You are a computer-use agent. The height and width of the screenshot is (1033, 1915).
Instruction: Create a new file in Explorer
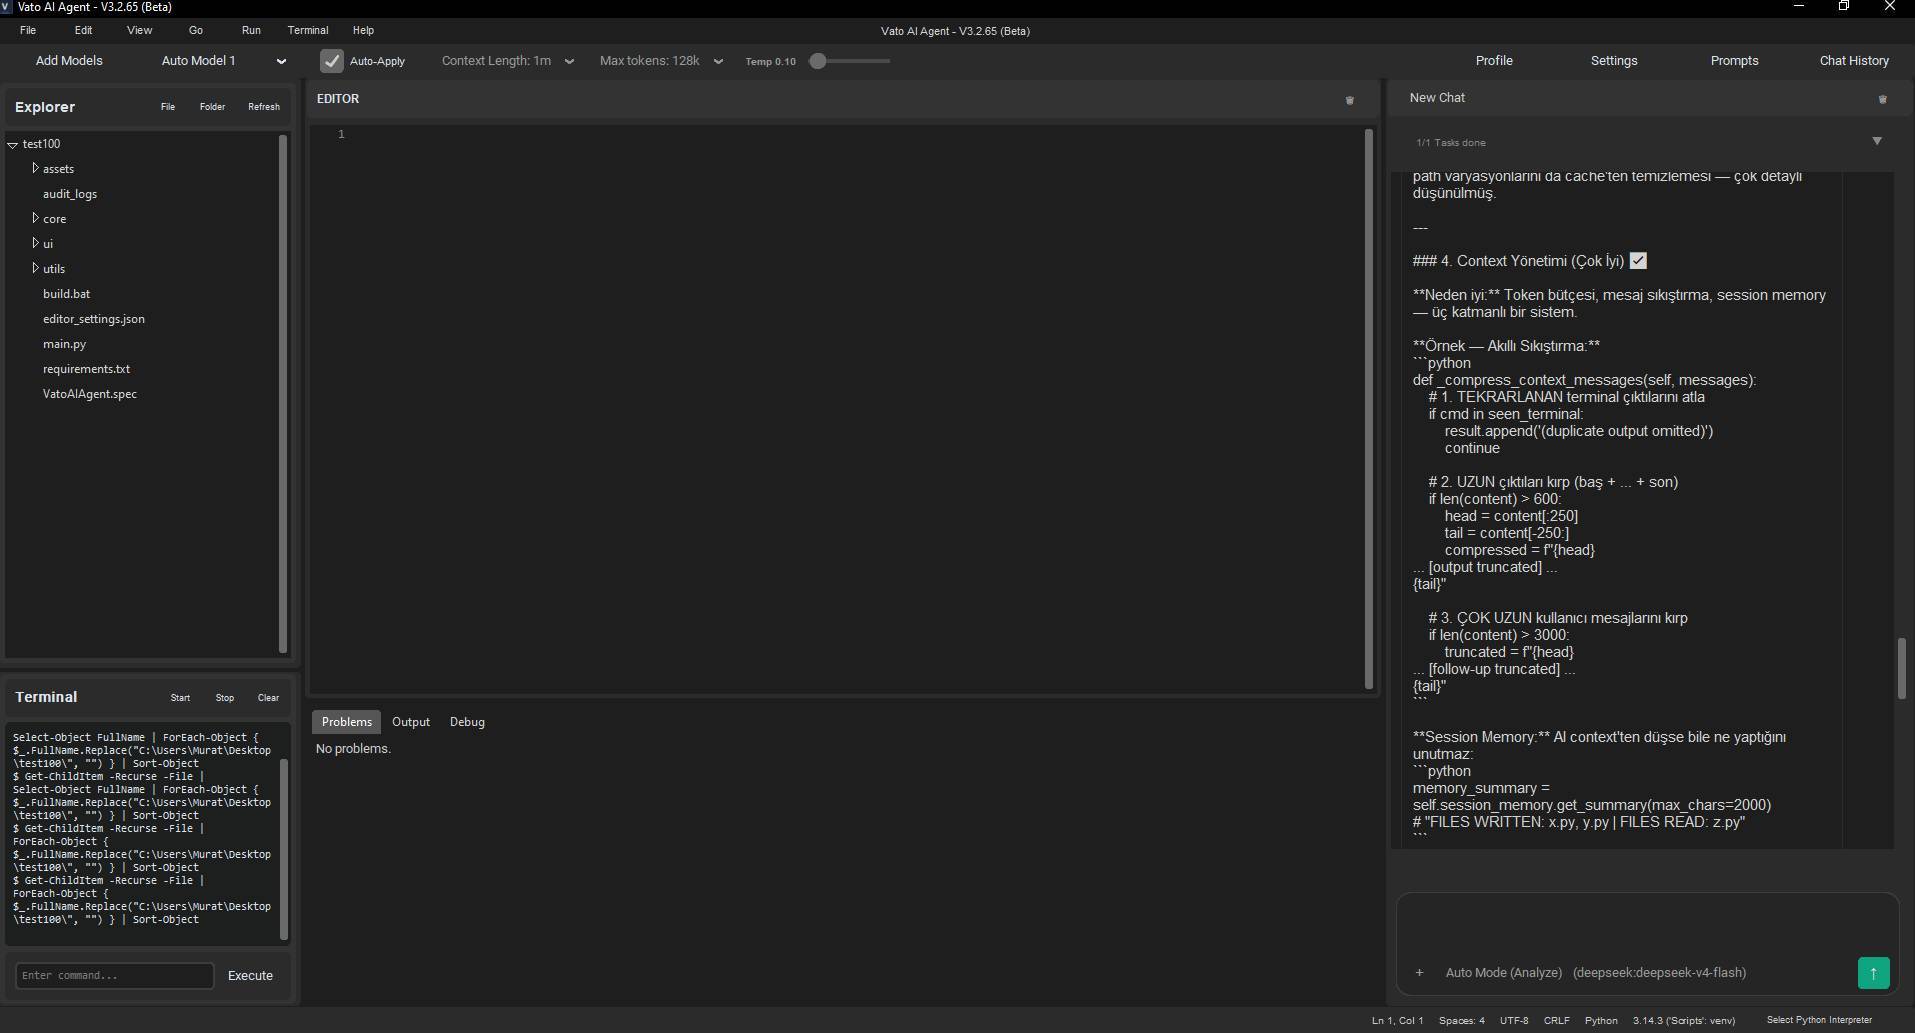click(x=168, y=107)
